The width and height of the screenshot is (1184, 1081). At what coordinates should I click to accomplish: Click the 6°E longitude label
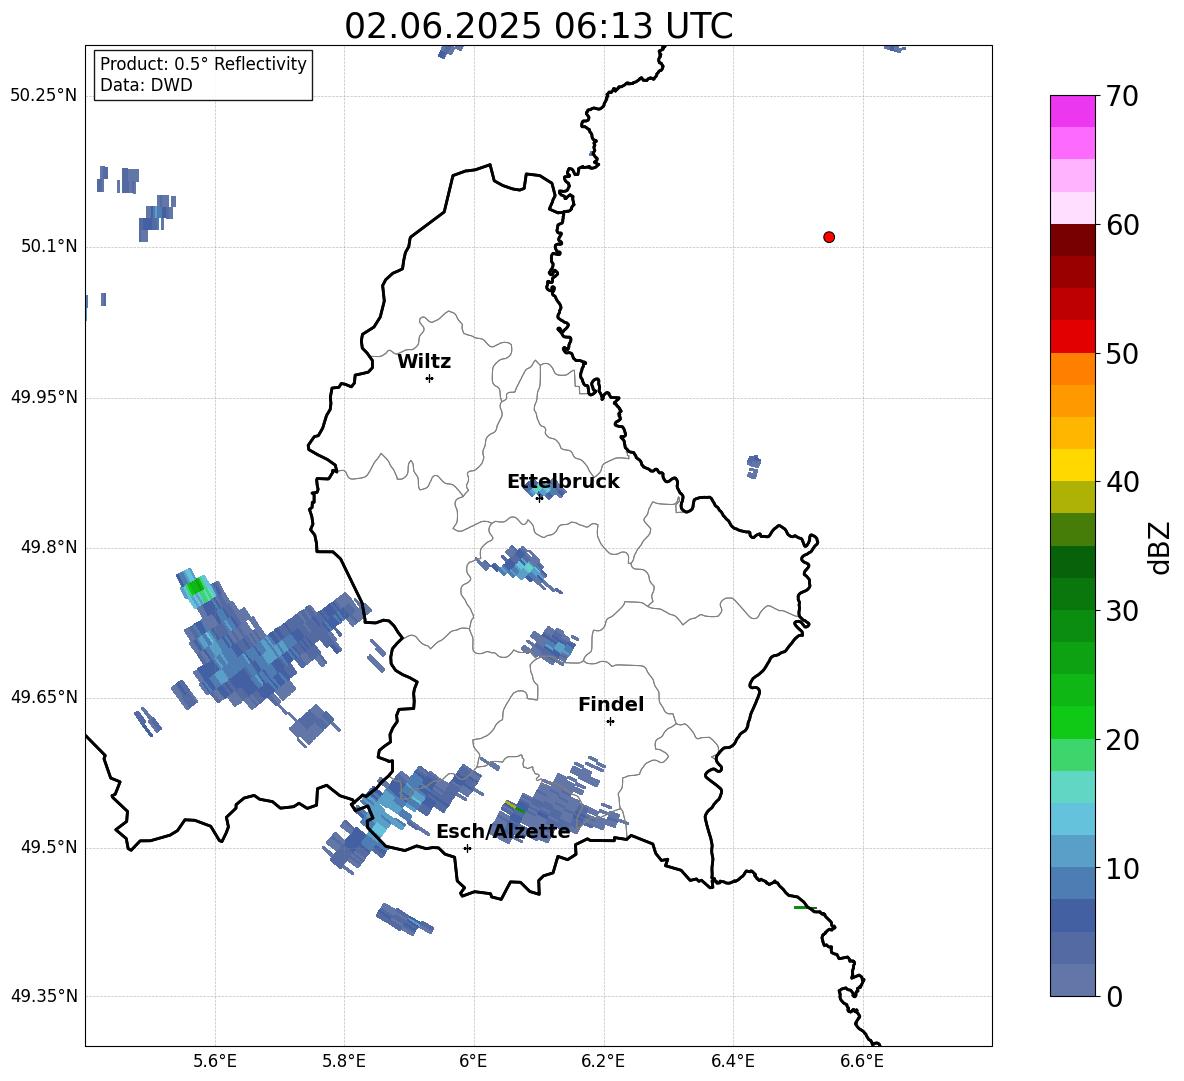473,1061
